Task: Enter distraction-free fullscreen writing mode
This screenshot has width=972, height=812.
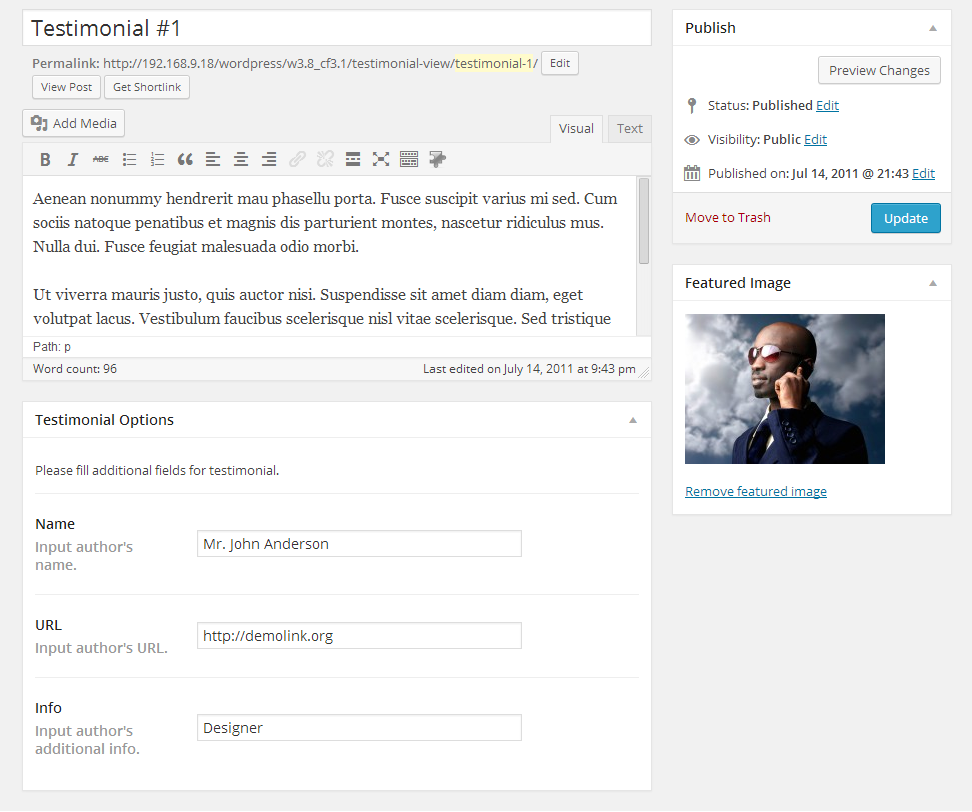Action: [381, 159]
